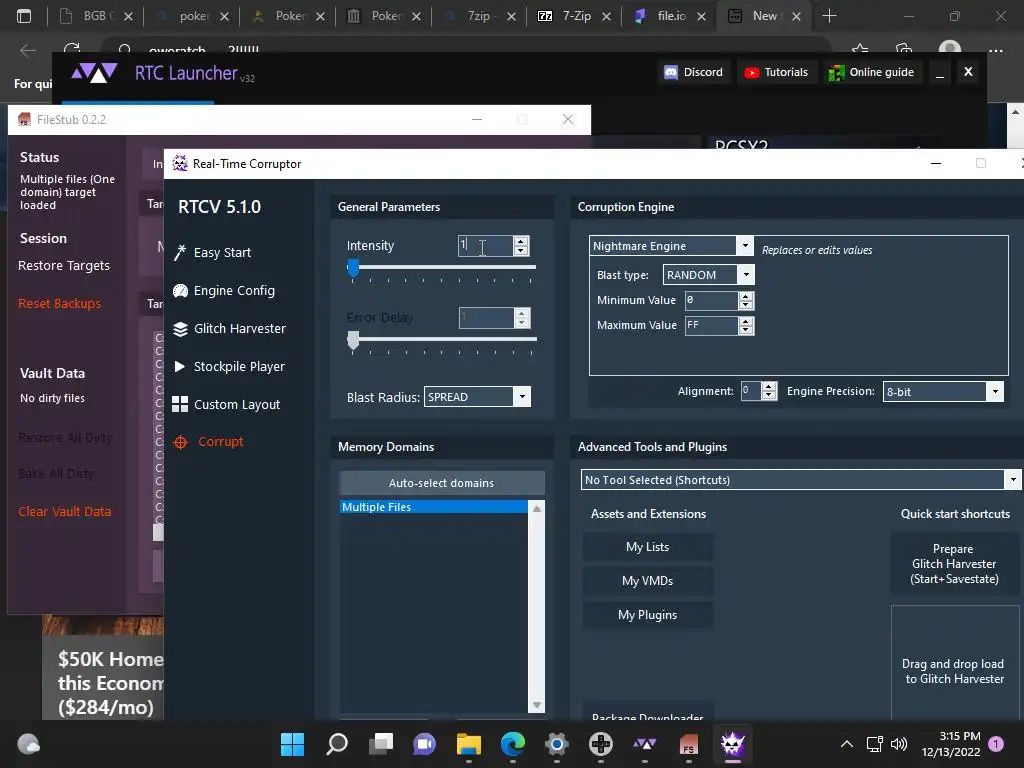Open taskbar Search
Viewport: 1024px width, 768px height.
click(x=337, y=744)
